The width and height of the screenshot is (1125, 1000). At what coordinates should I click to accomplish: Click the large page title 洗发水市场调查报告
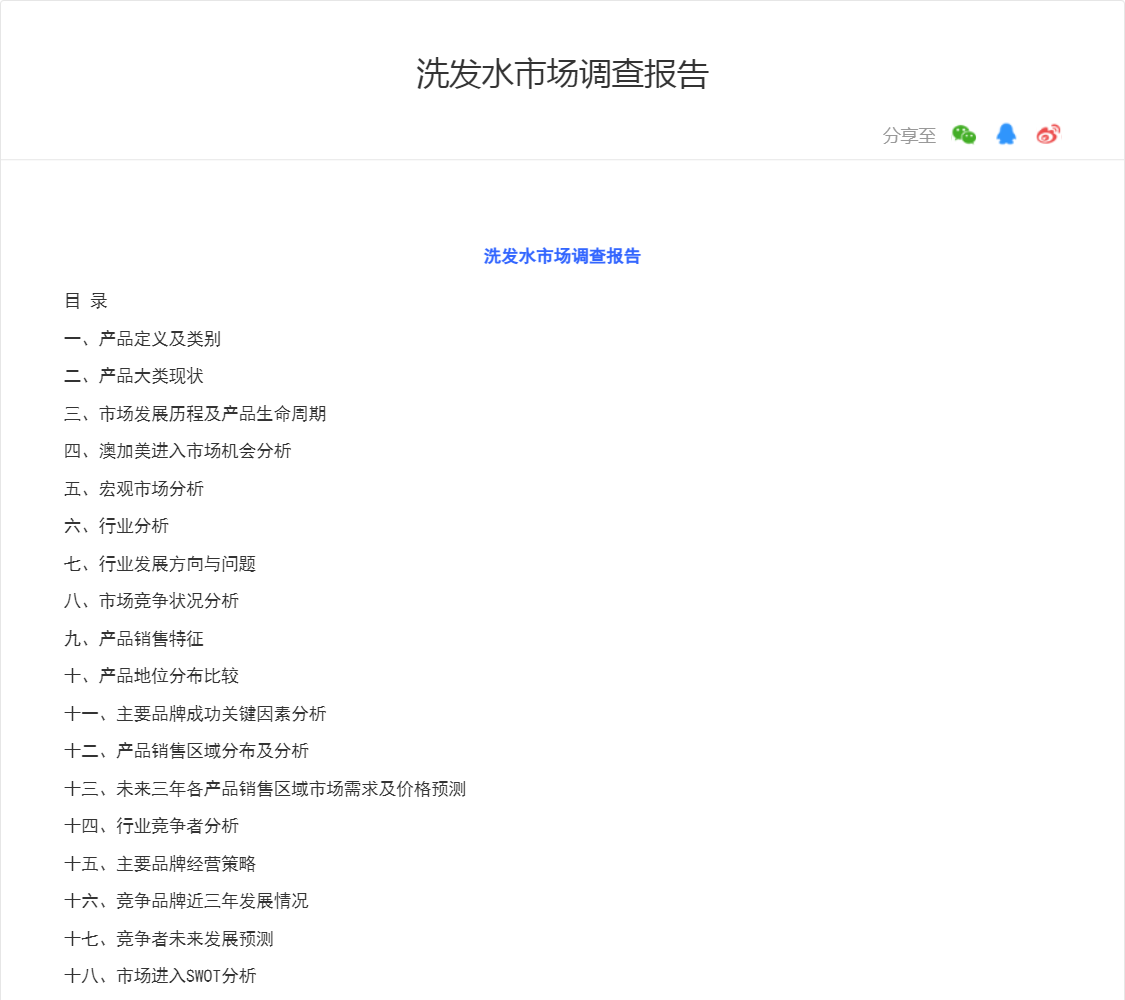point(562,74)
